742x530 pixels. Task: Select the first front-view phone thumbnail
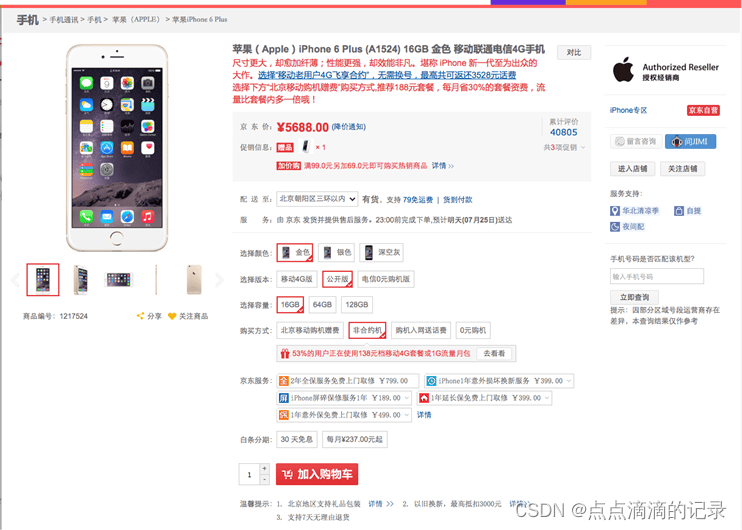tap(43, 280)
